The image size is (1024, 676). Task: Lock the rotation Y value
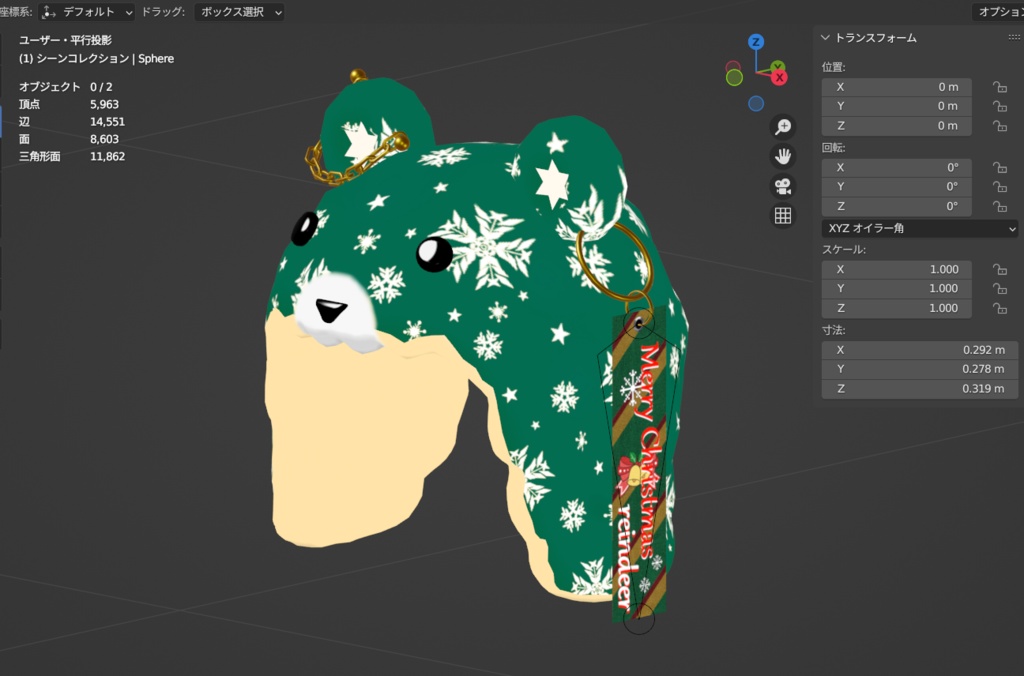(1000, 187)
